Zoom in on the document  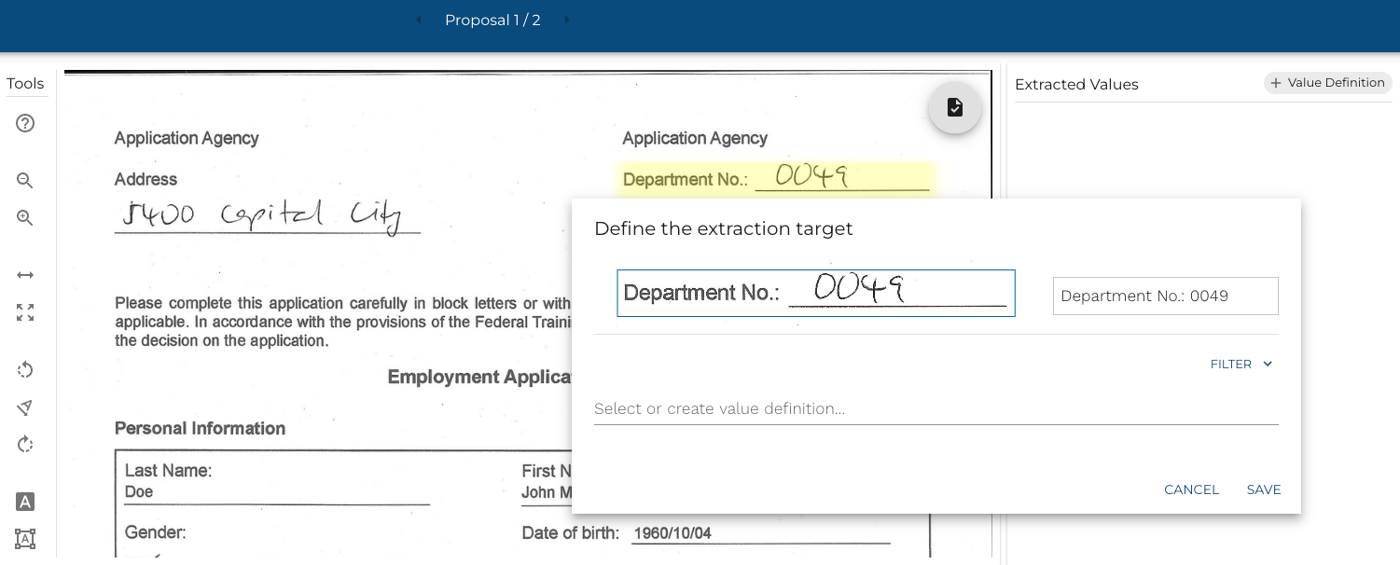click(x=25, y=217)
